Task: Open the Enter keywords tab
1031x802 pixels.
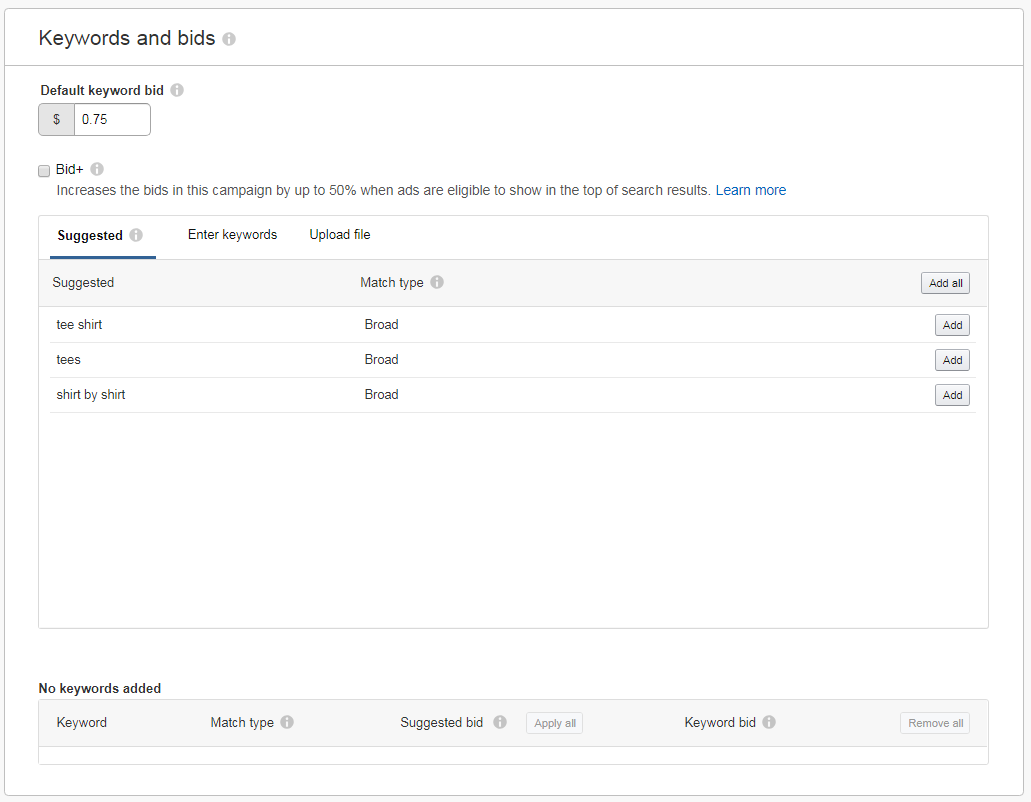Action: click(232, 235)
